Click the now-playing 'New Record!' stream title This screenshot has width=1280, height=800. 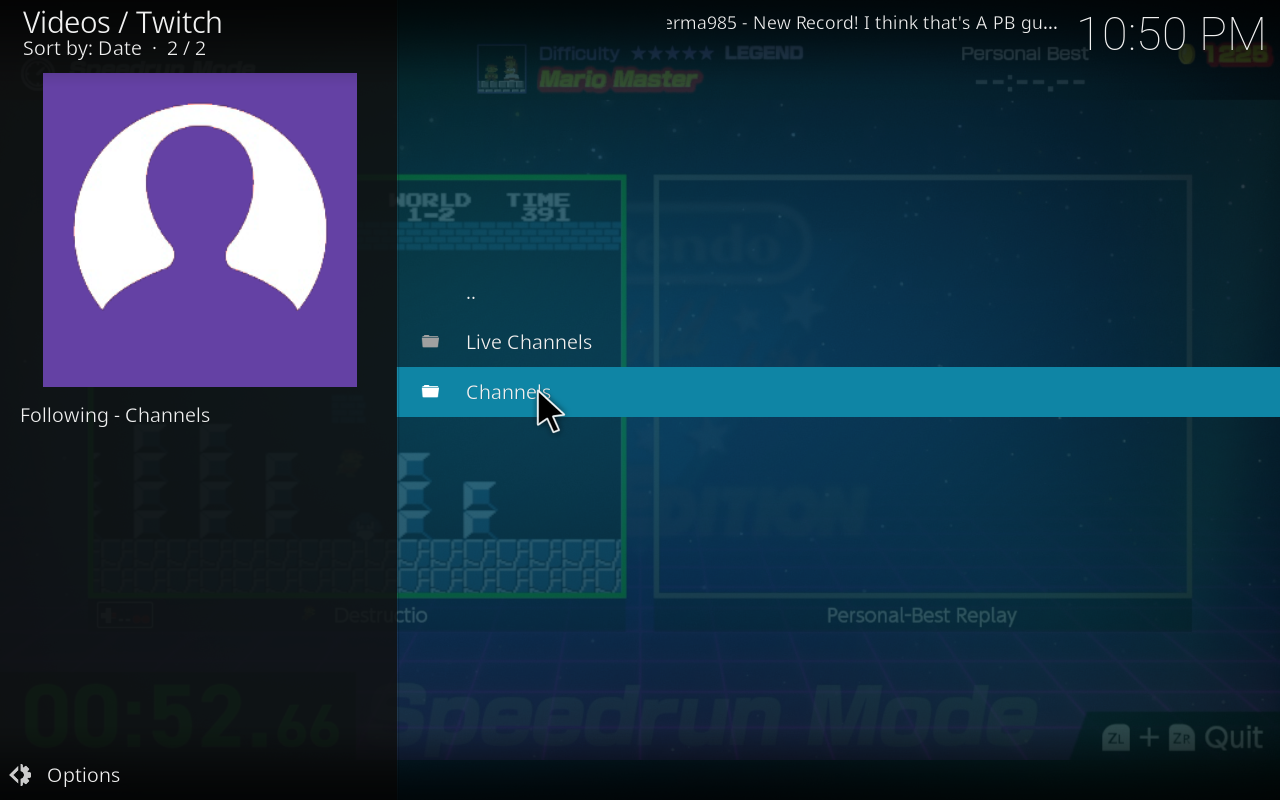pos(862,23)
